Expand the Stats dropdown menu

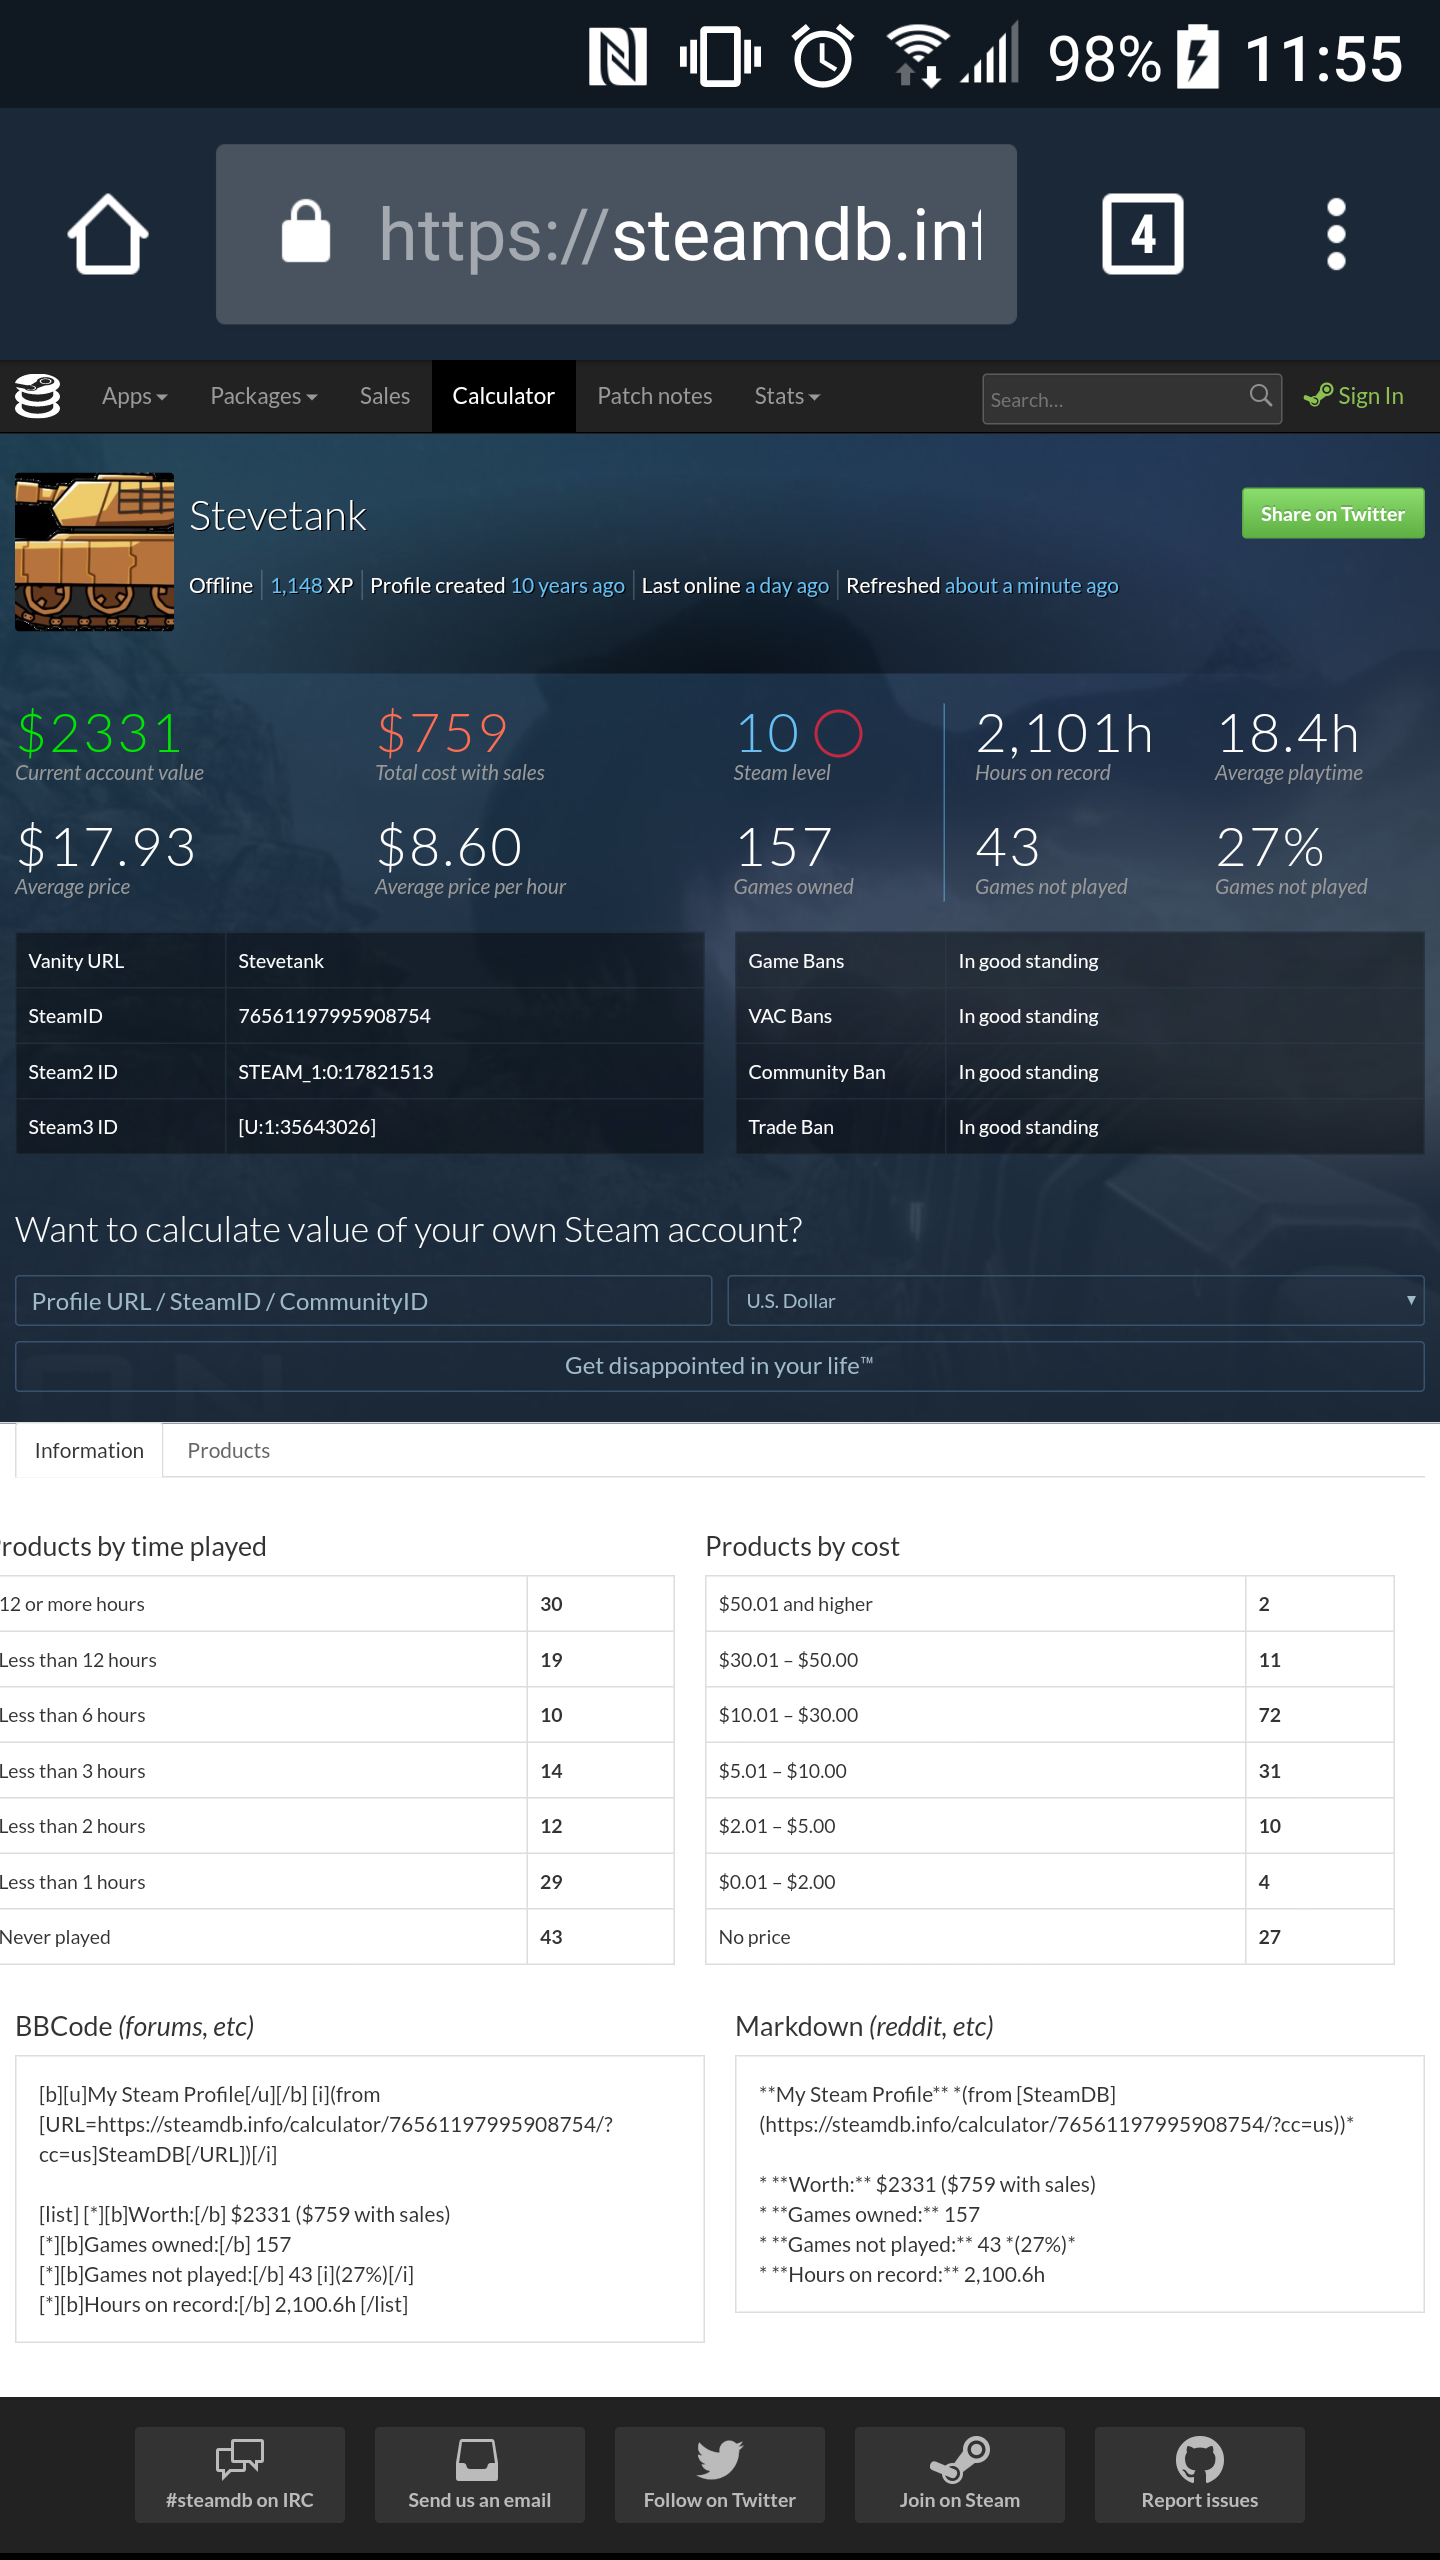pyautogui.click(x=786, y=396)
